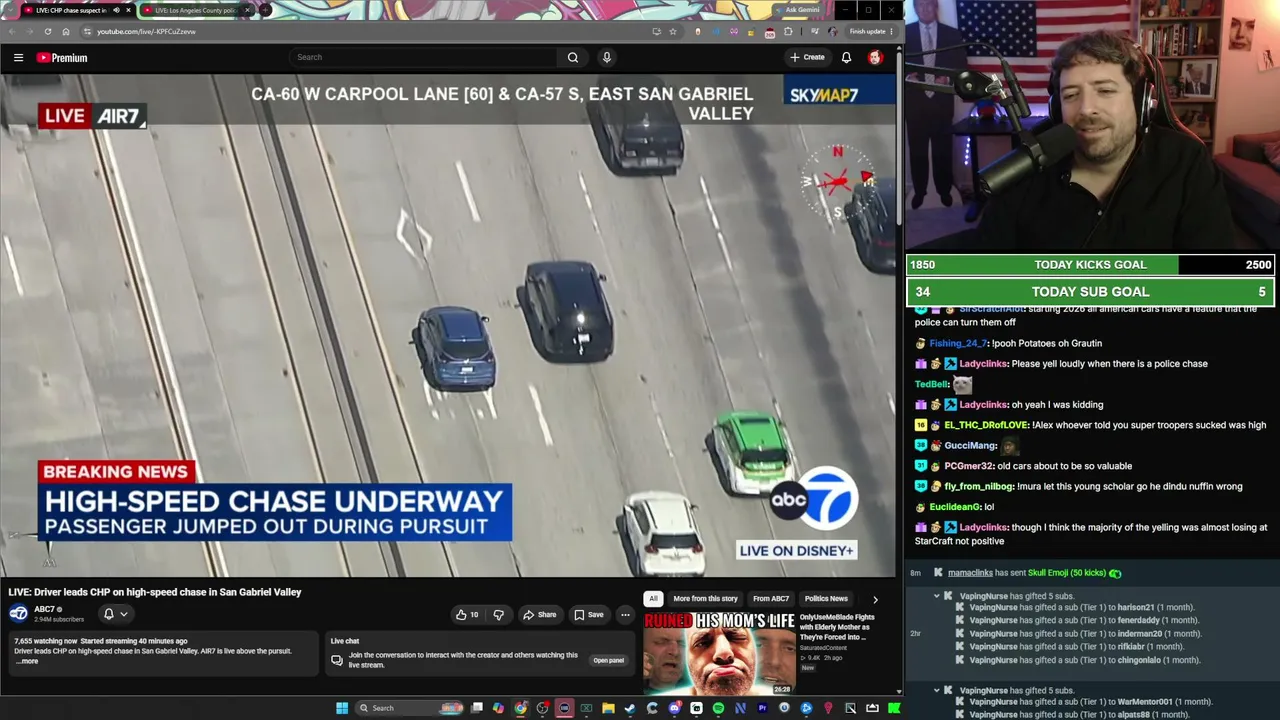
Task: Open the Ruined His Mom's Life thumbnail
Action: (x=720, y=654)
